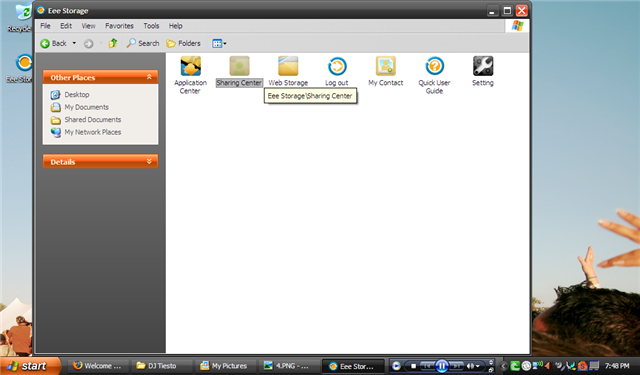Viewport: 640px width, 375px height.
Task: Skip to next track in media toolbar
Action: click(456, 366)
